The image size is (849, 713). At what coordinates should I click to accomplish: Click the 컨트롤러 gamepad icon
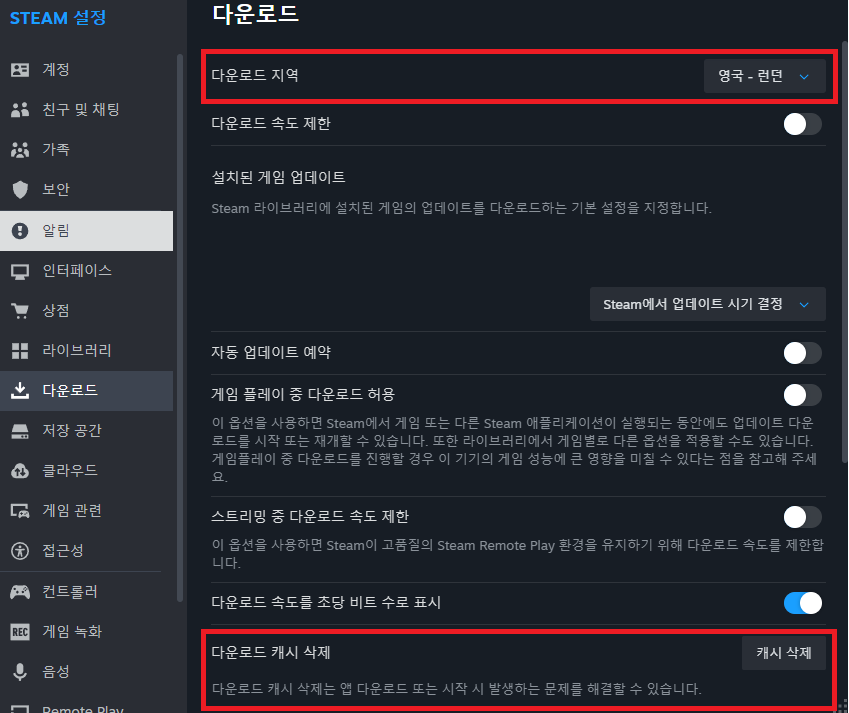(x=20, y=592)
